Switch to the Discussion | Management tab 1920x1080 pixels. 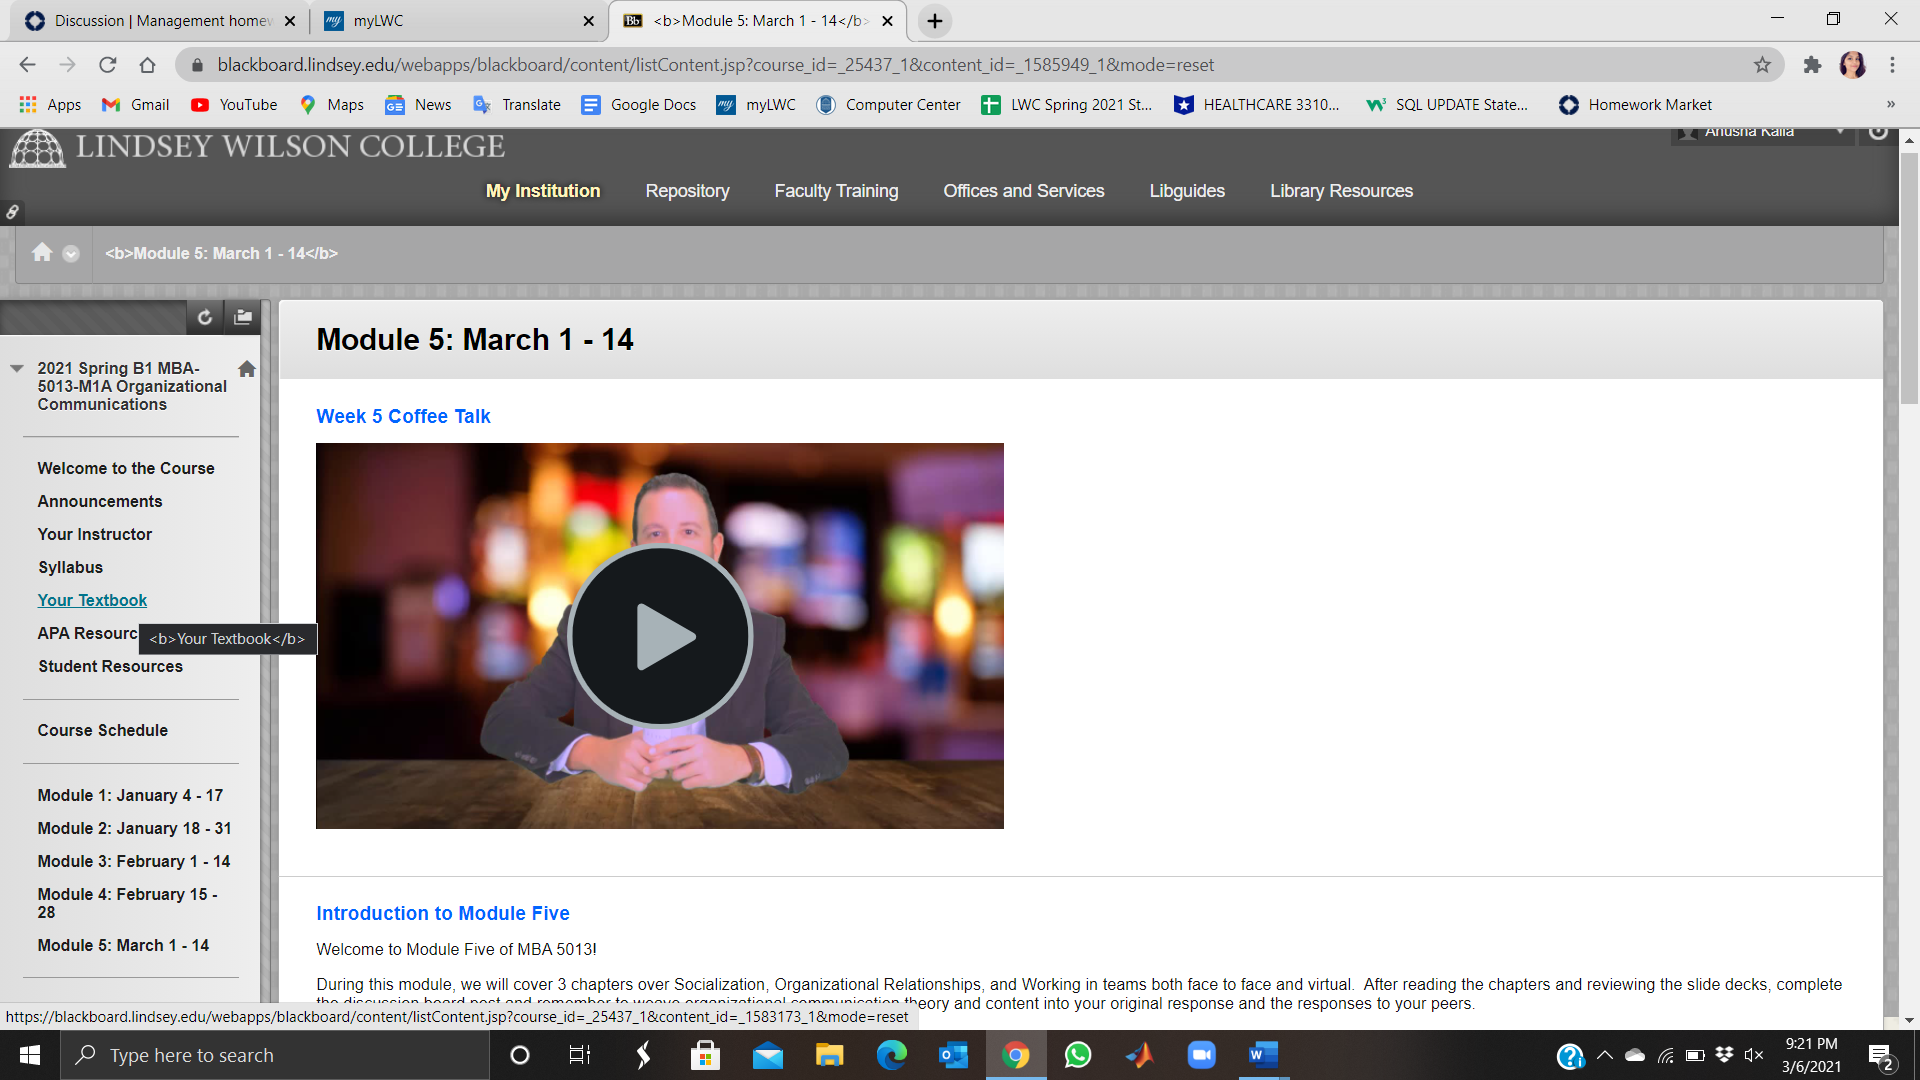click(160, 21)
